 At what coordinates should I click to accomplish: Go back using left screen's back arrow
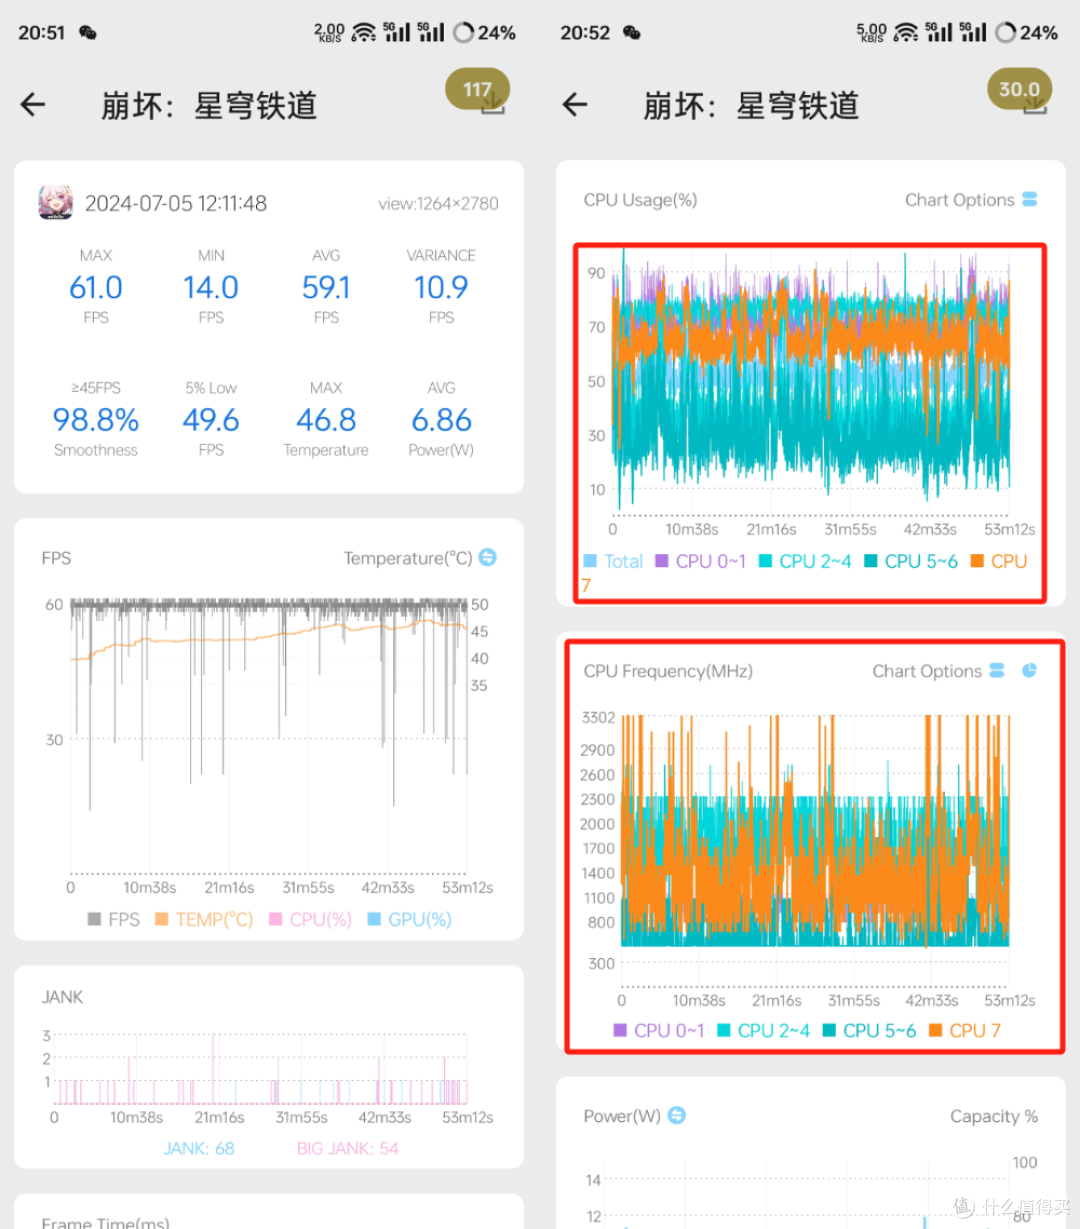click(x=33, y=104)
